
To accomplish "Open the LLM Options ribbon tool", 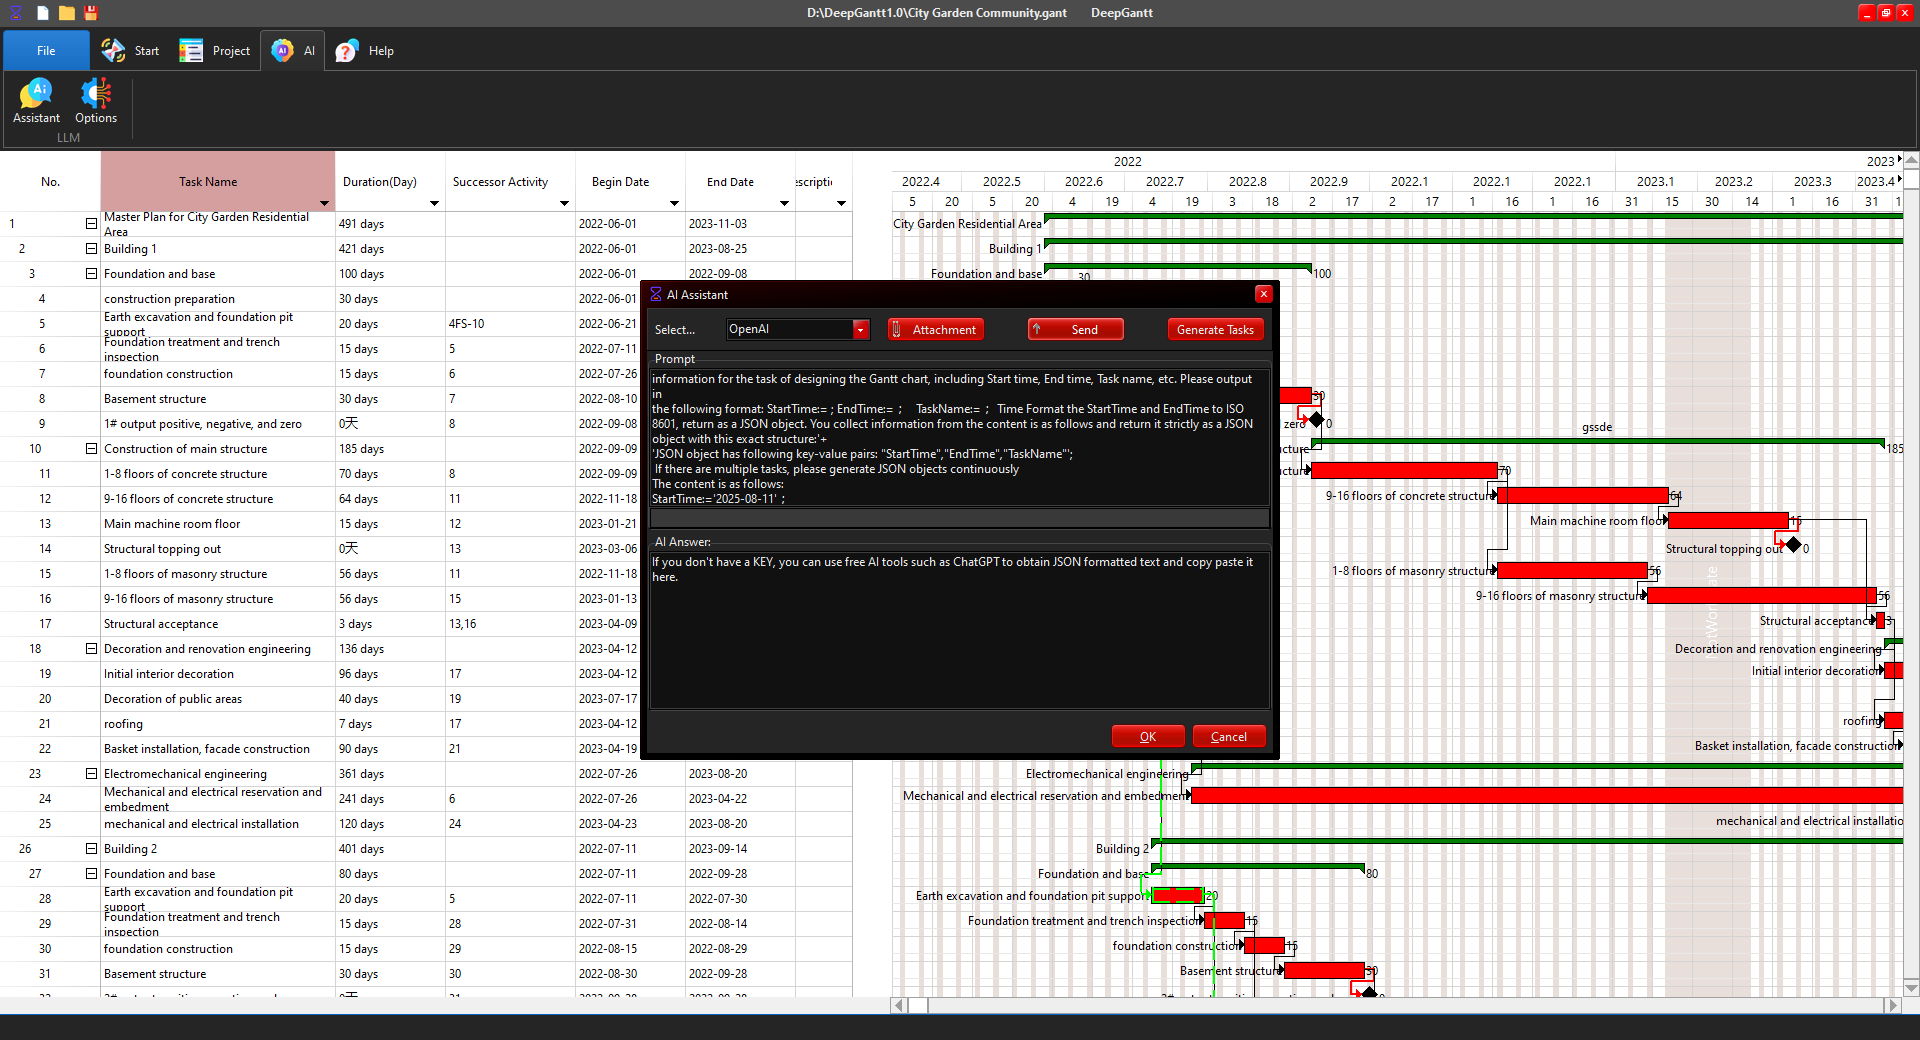I will tap(96, 102).
